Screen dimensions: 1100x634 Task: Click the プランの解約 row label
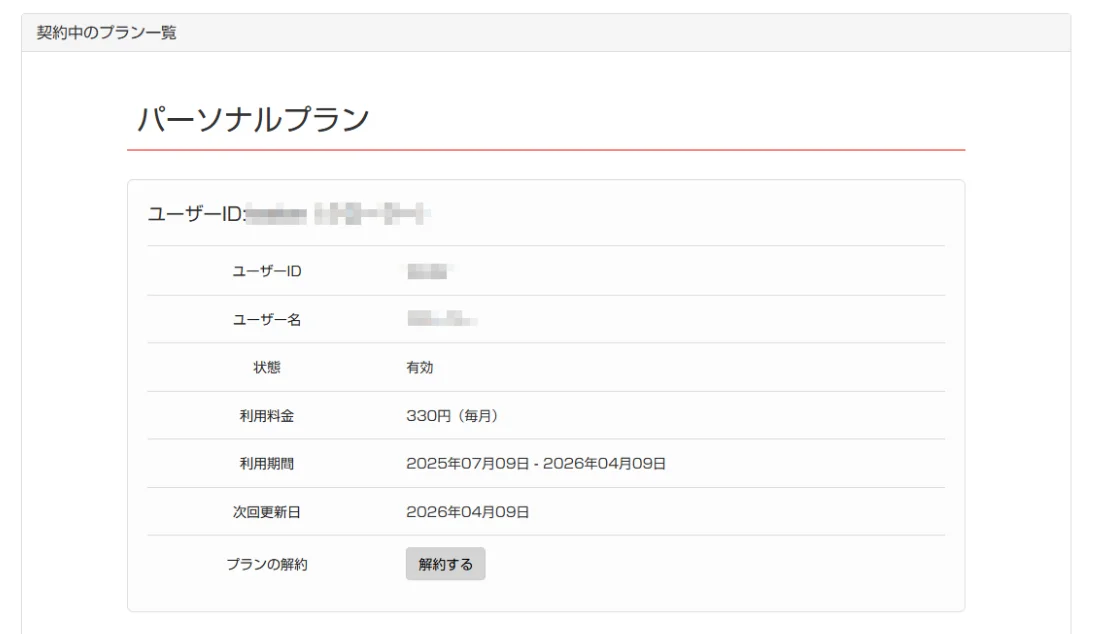266,564
